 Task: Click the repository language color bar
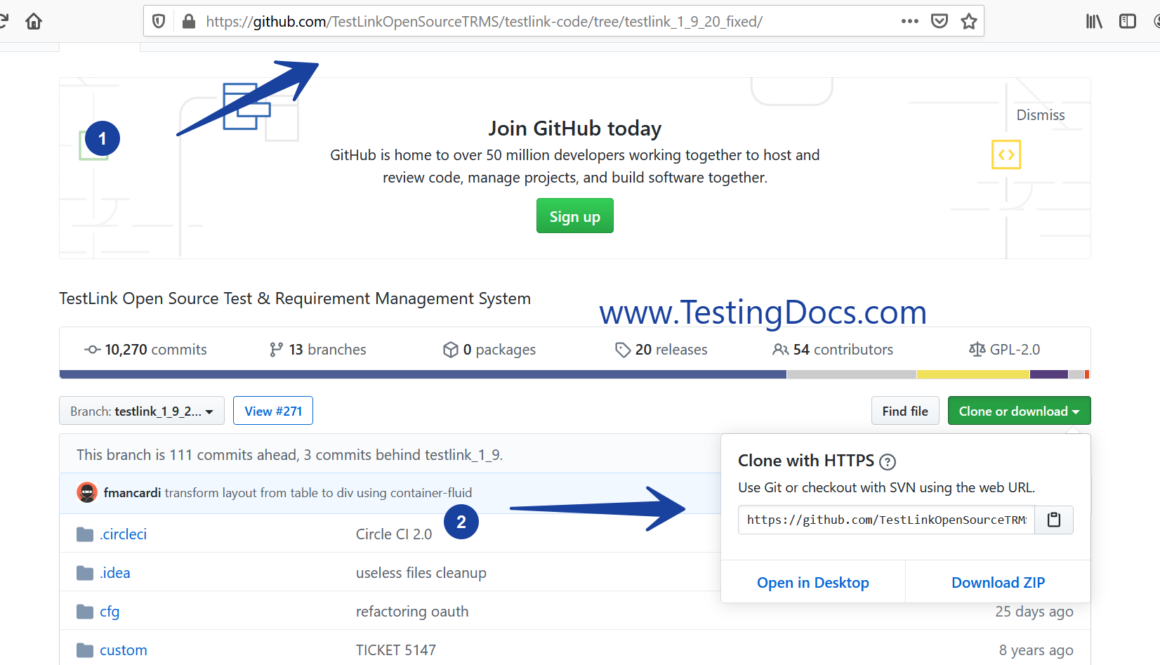(x=574, y=375)
